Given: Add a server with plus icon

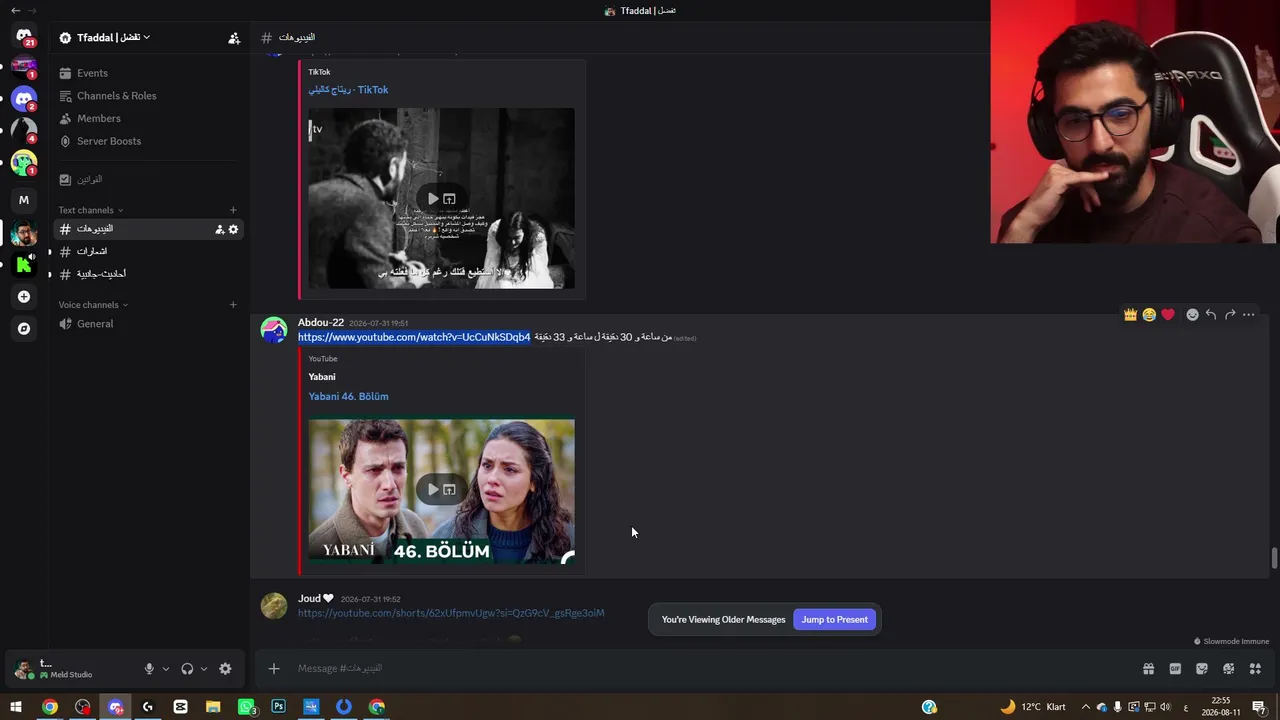Looking at the screenshot, I should tap(24, 296).
